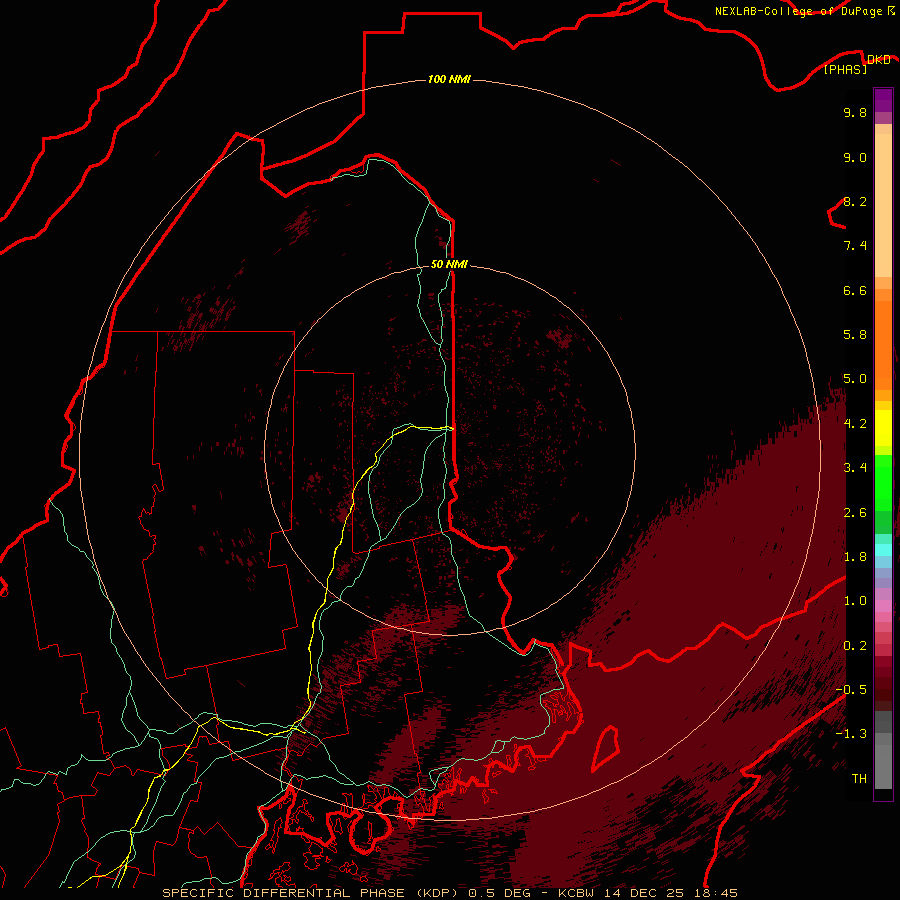Click the purple top segment of color bar

(883, 100)
